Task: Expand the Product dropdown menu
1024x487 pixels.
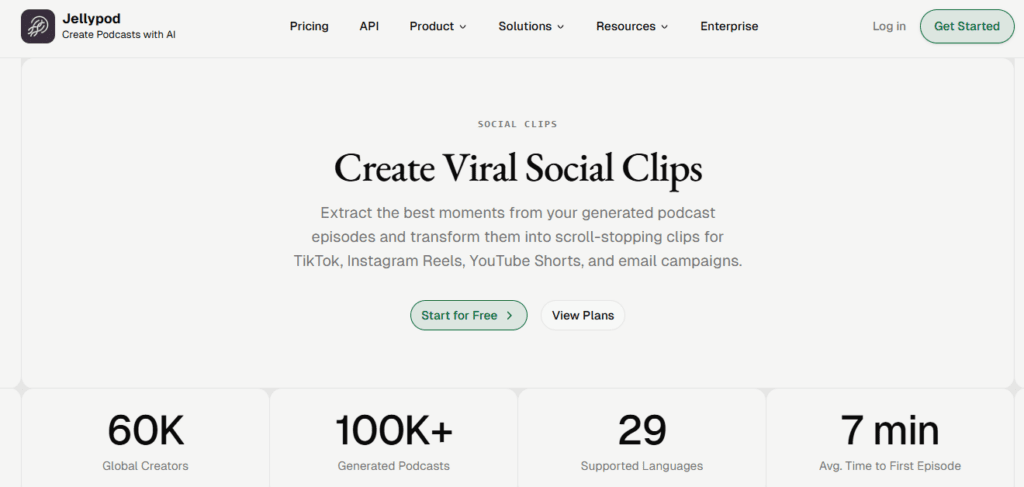Action: [x=438, y=26]
